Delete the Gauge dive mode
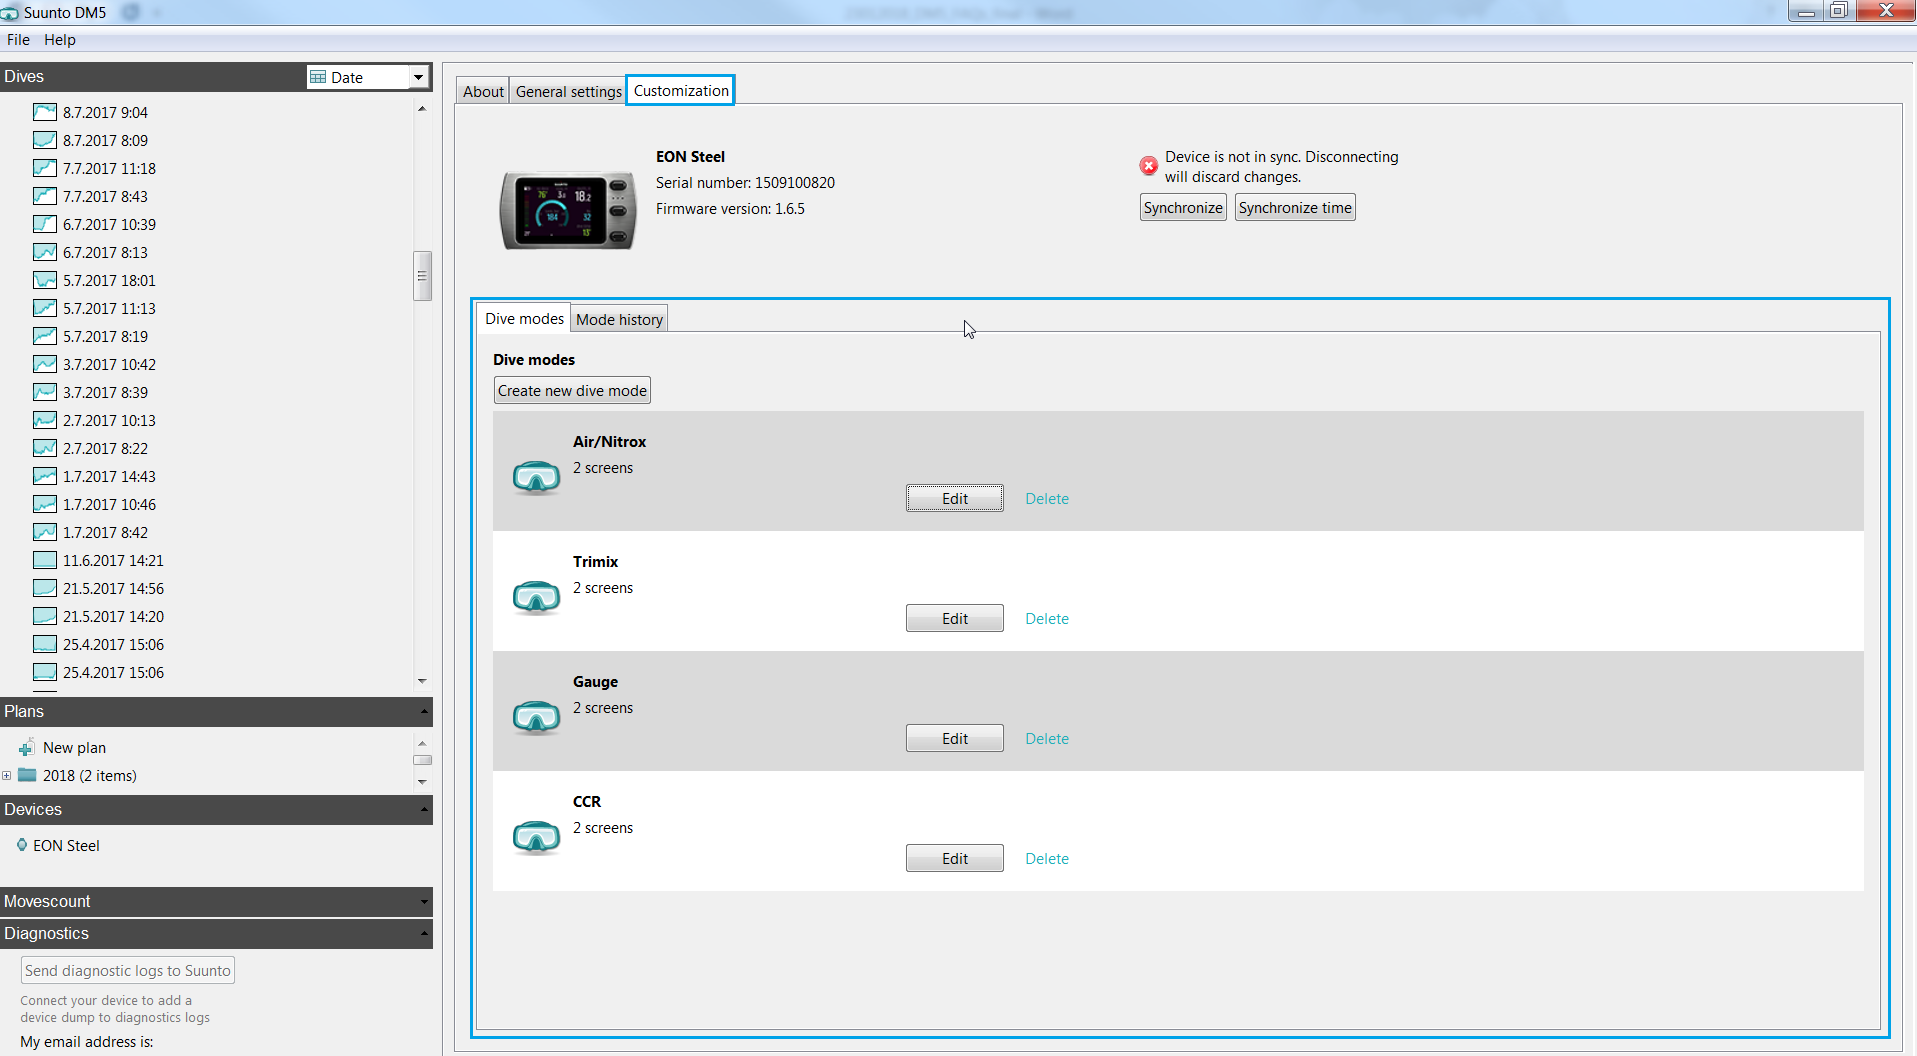1917x1056 pixels. [1047, 738]
